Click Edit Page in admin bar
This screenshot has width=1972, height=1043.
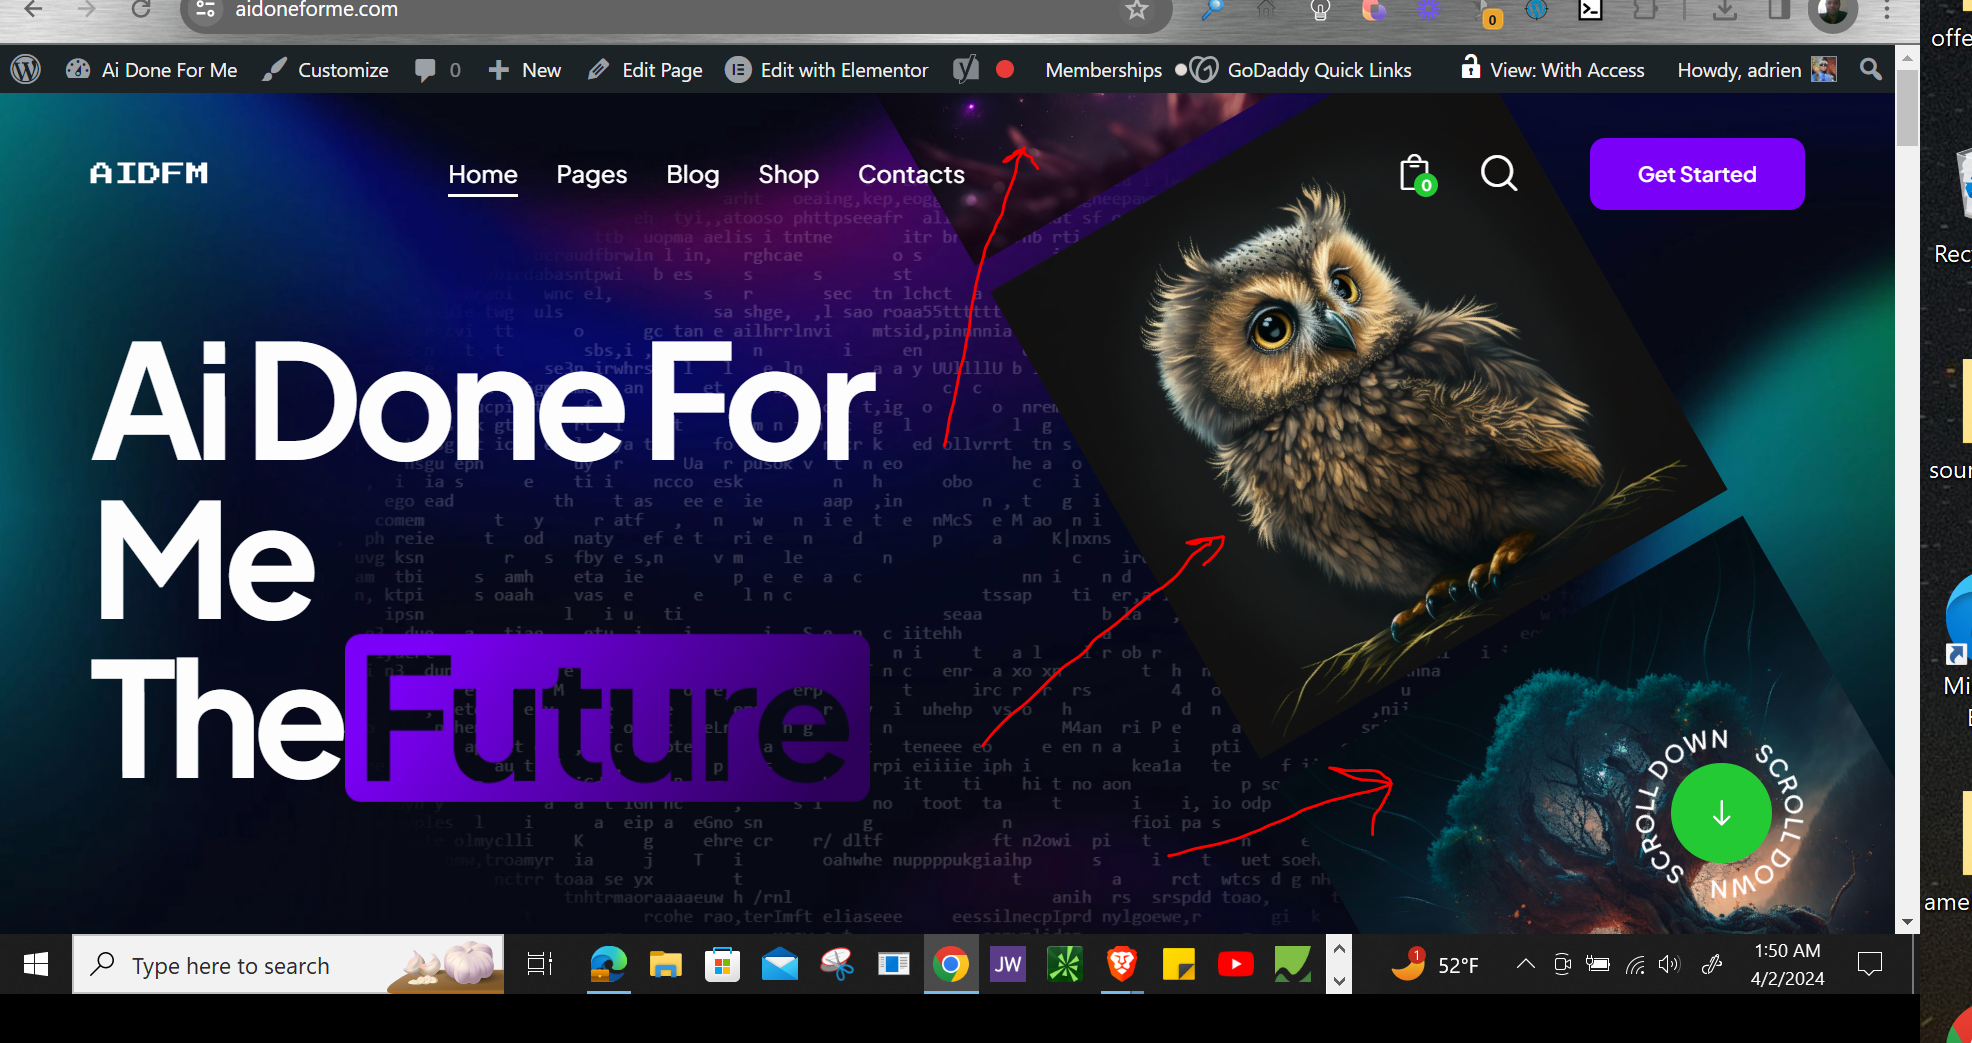(x=645, y=70)
